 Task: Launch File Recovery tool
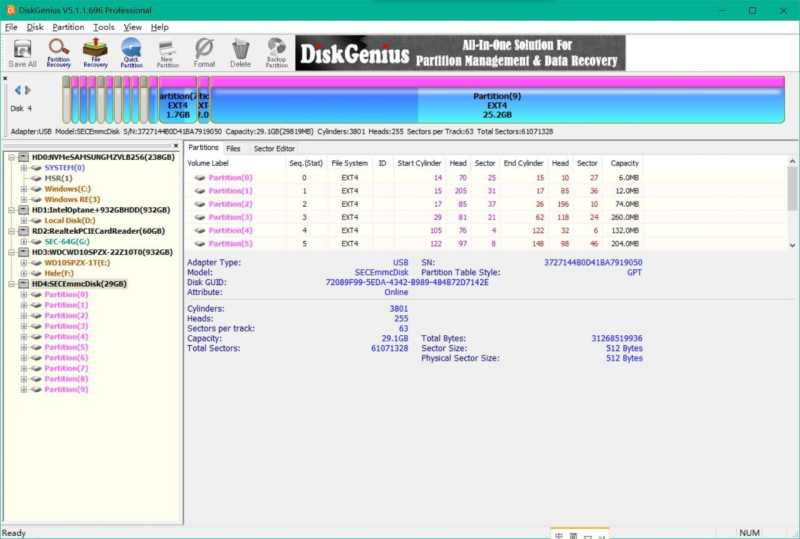(x=95, y=52)
